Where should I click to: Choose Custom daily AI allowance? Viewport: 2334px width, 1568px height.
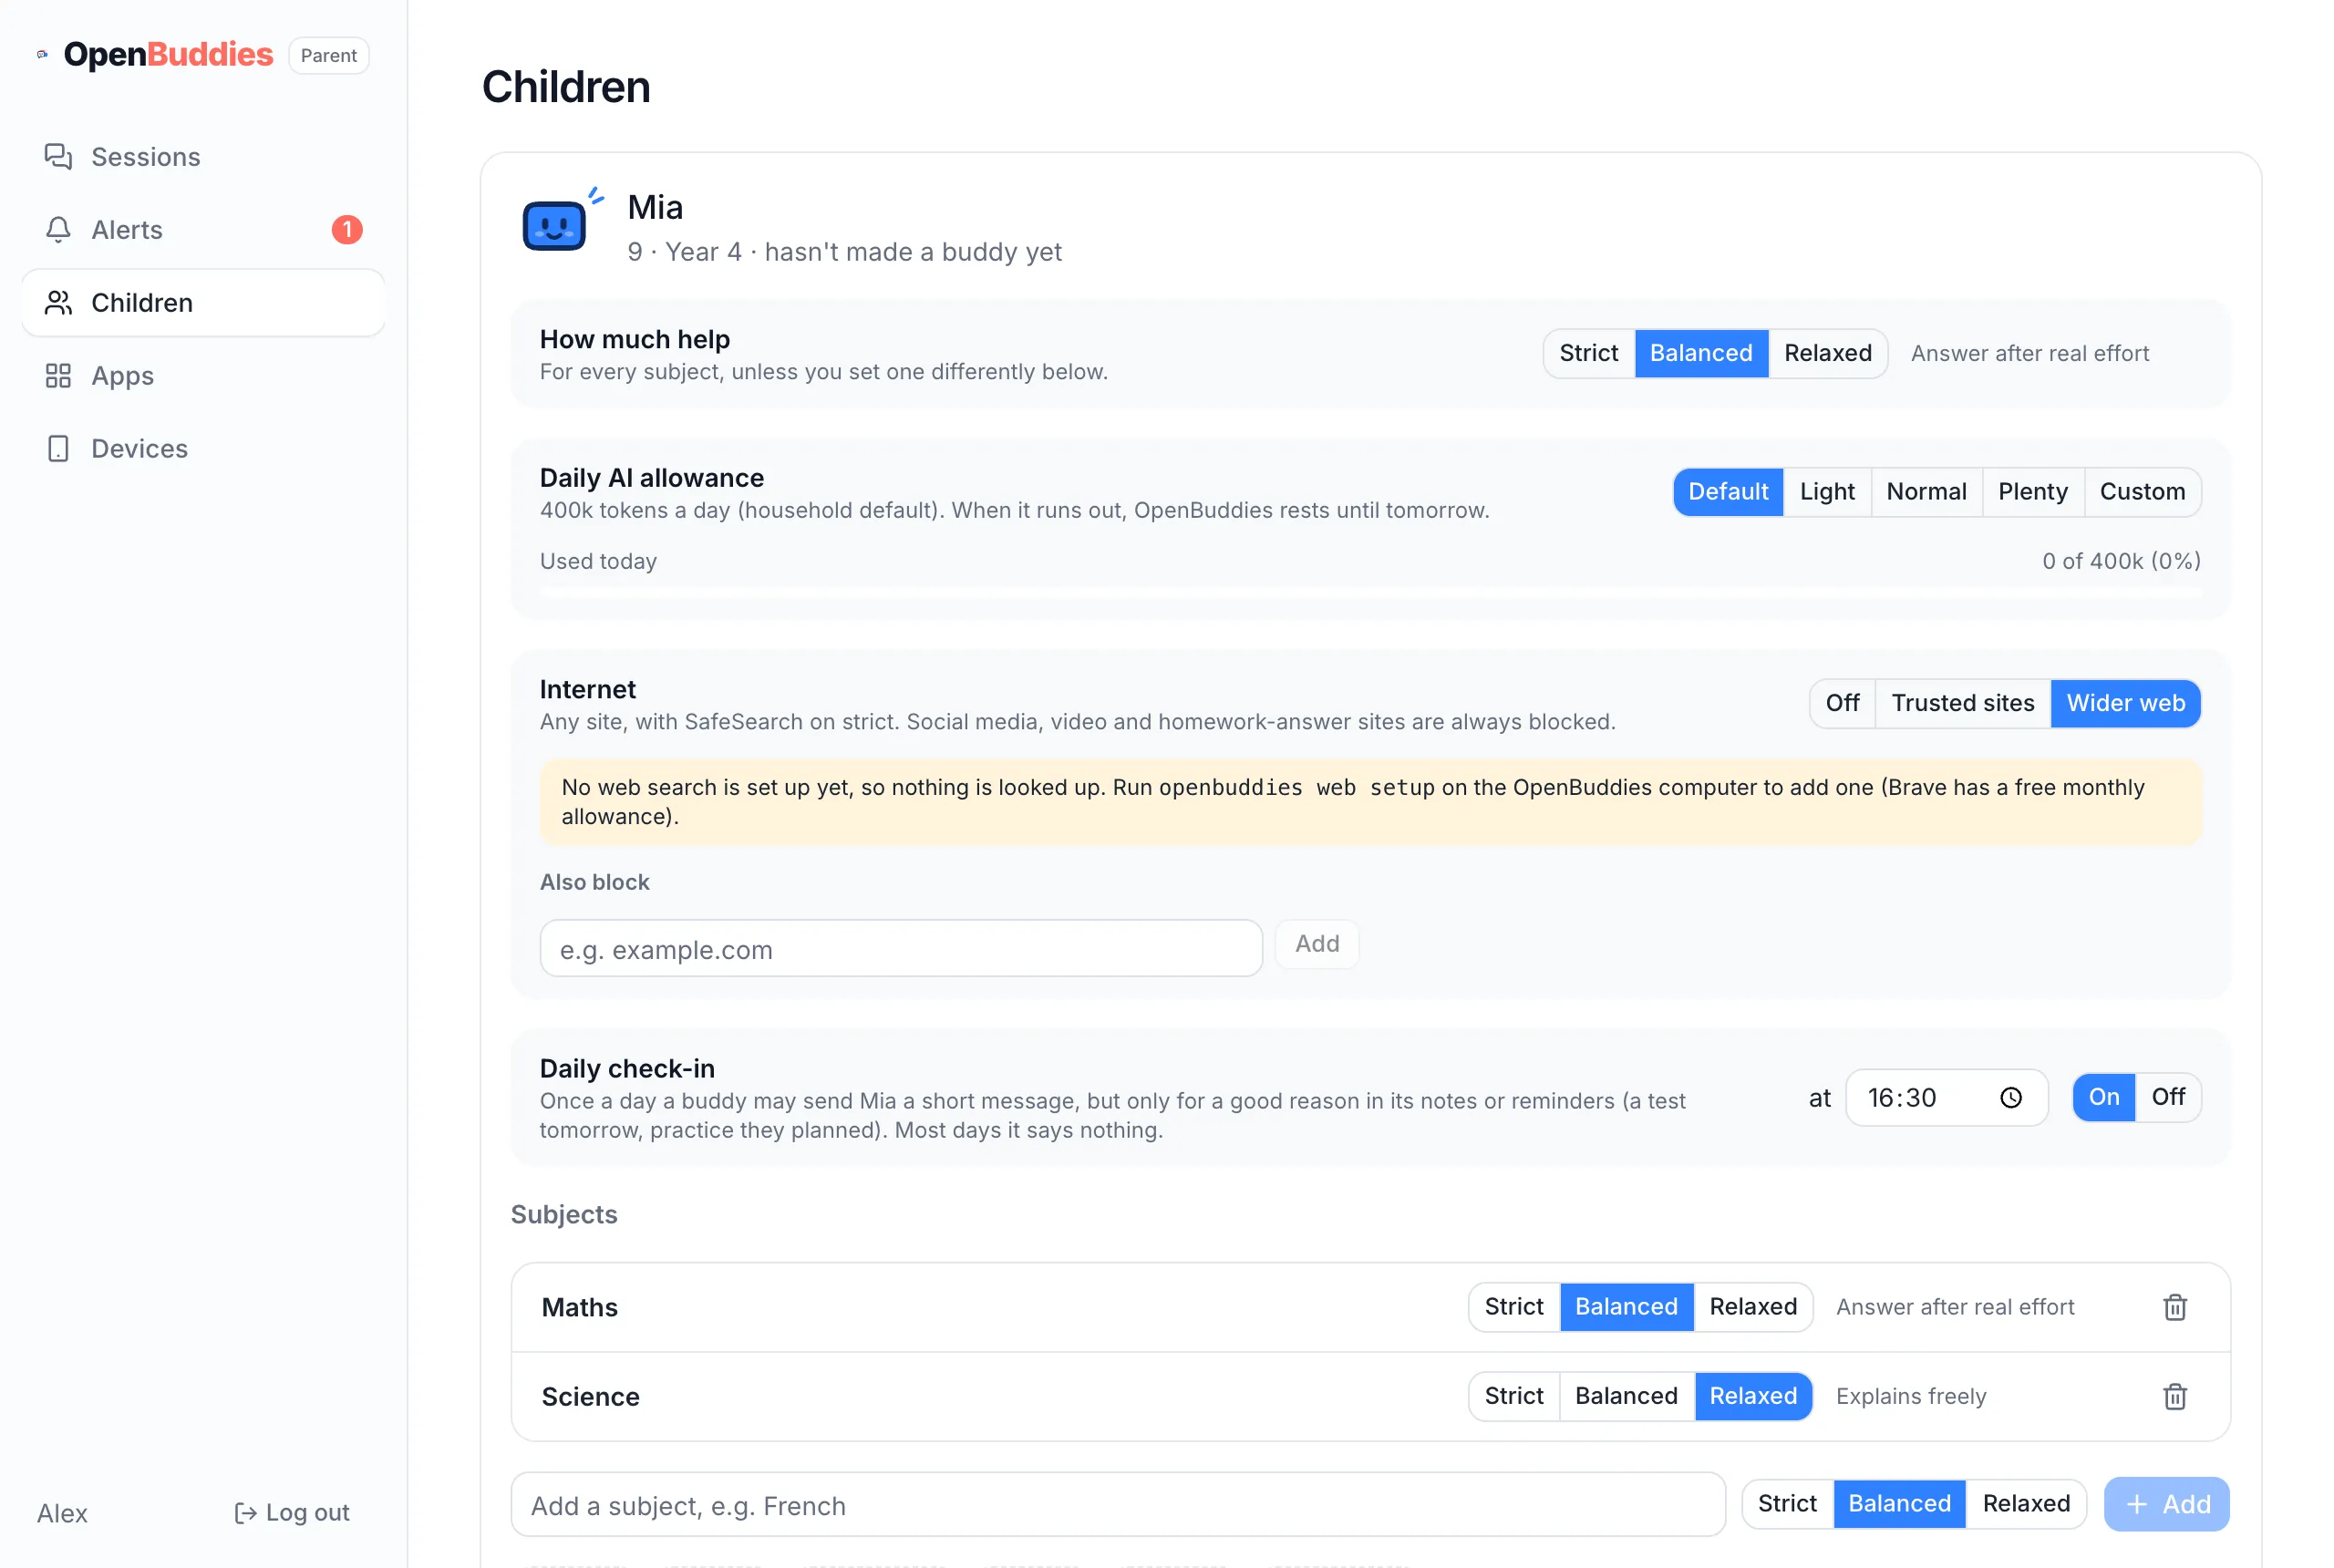point(2142,492)
